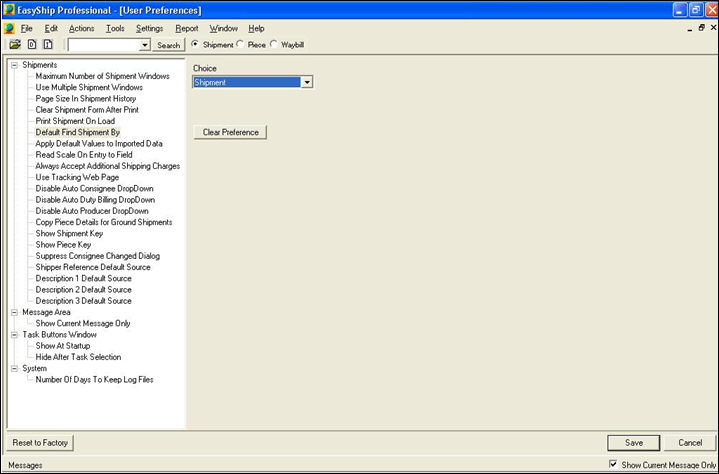
Task: Select Show Piece Key
Action: coord(63,245)
